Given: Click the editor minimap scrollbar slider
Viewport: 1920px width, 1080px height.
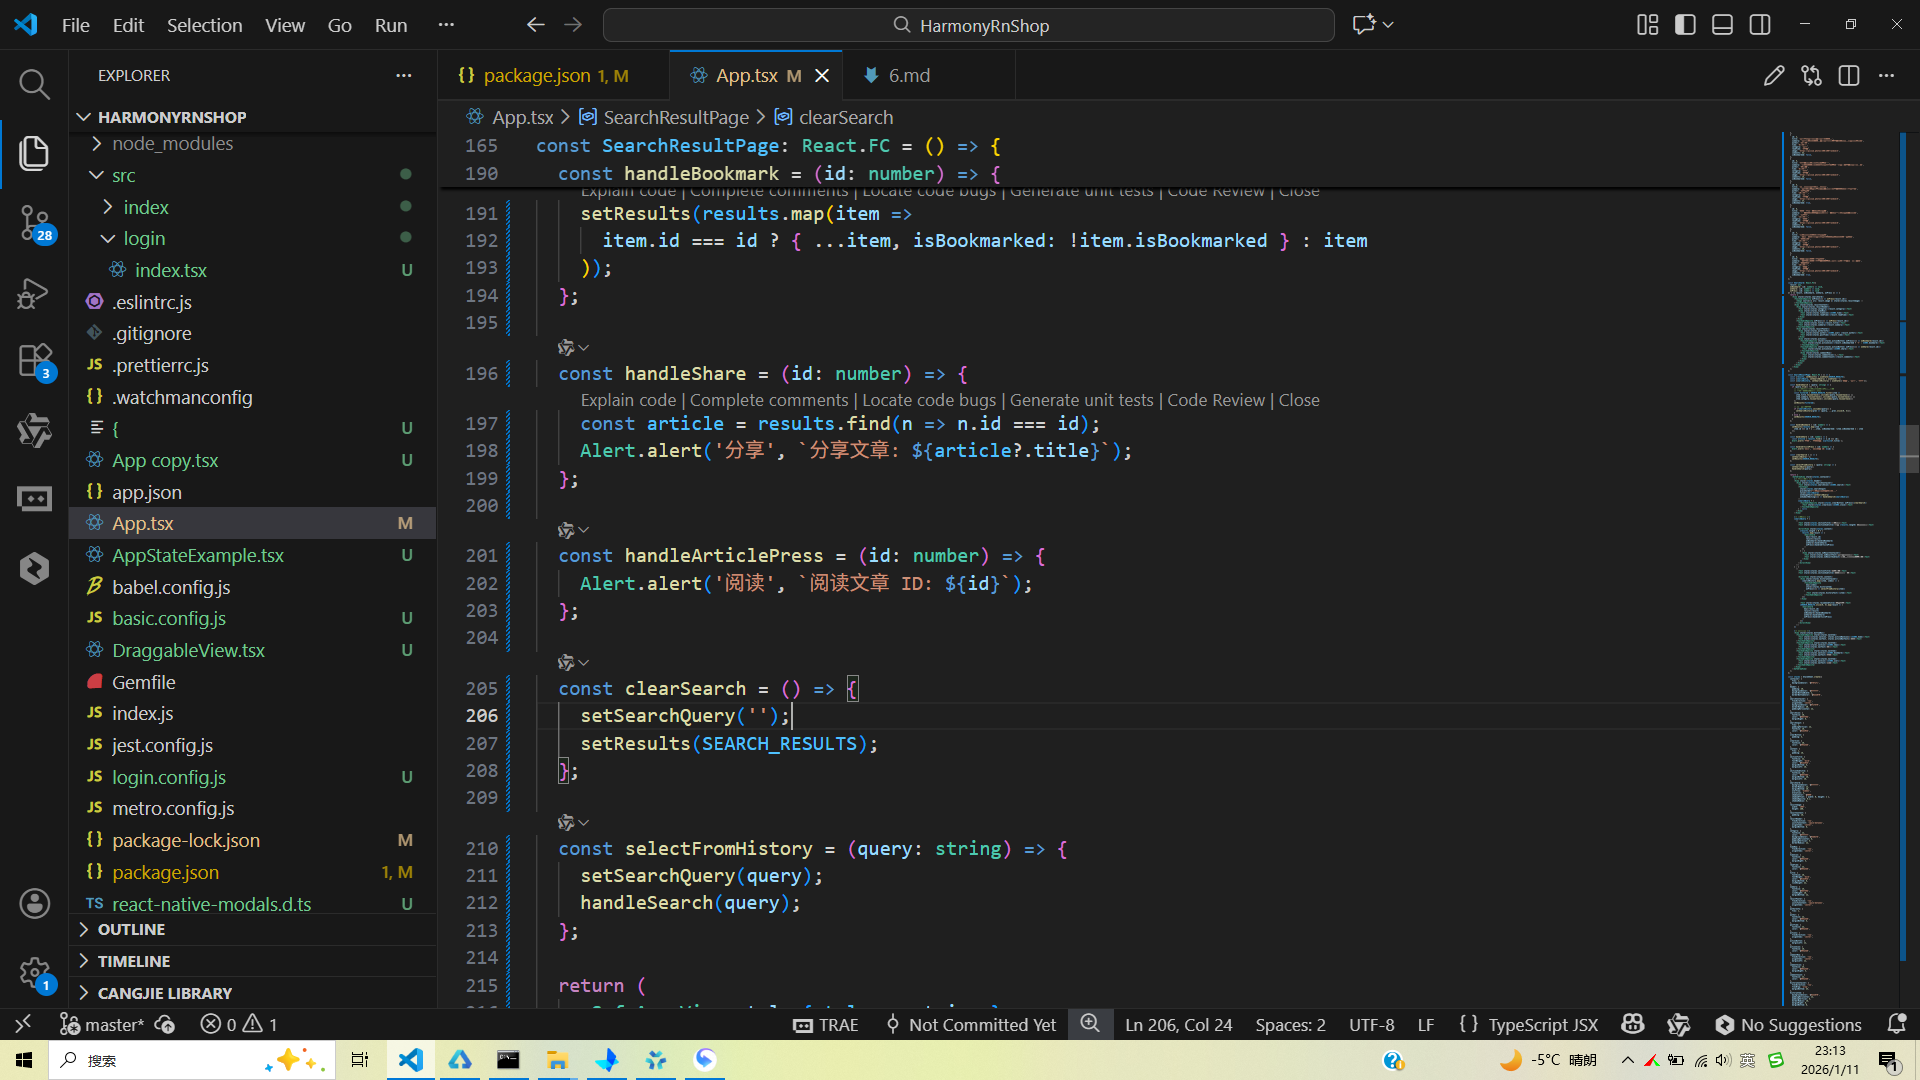Looking at the screenshot, I should [x=1908, y=448].
